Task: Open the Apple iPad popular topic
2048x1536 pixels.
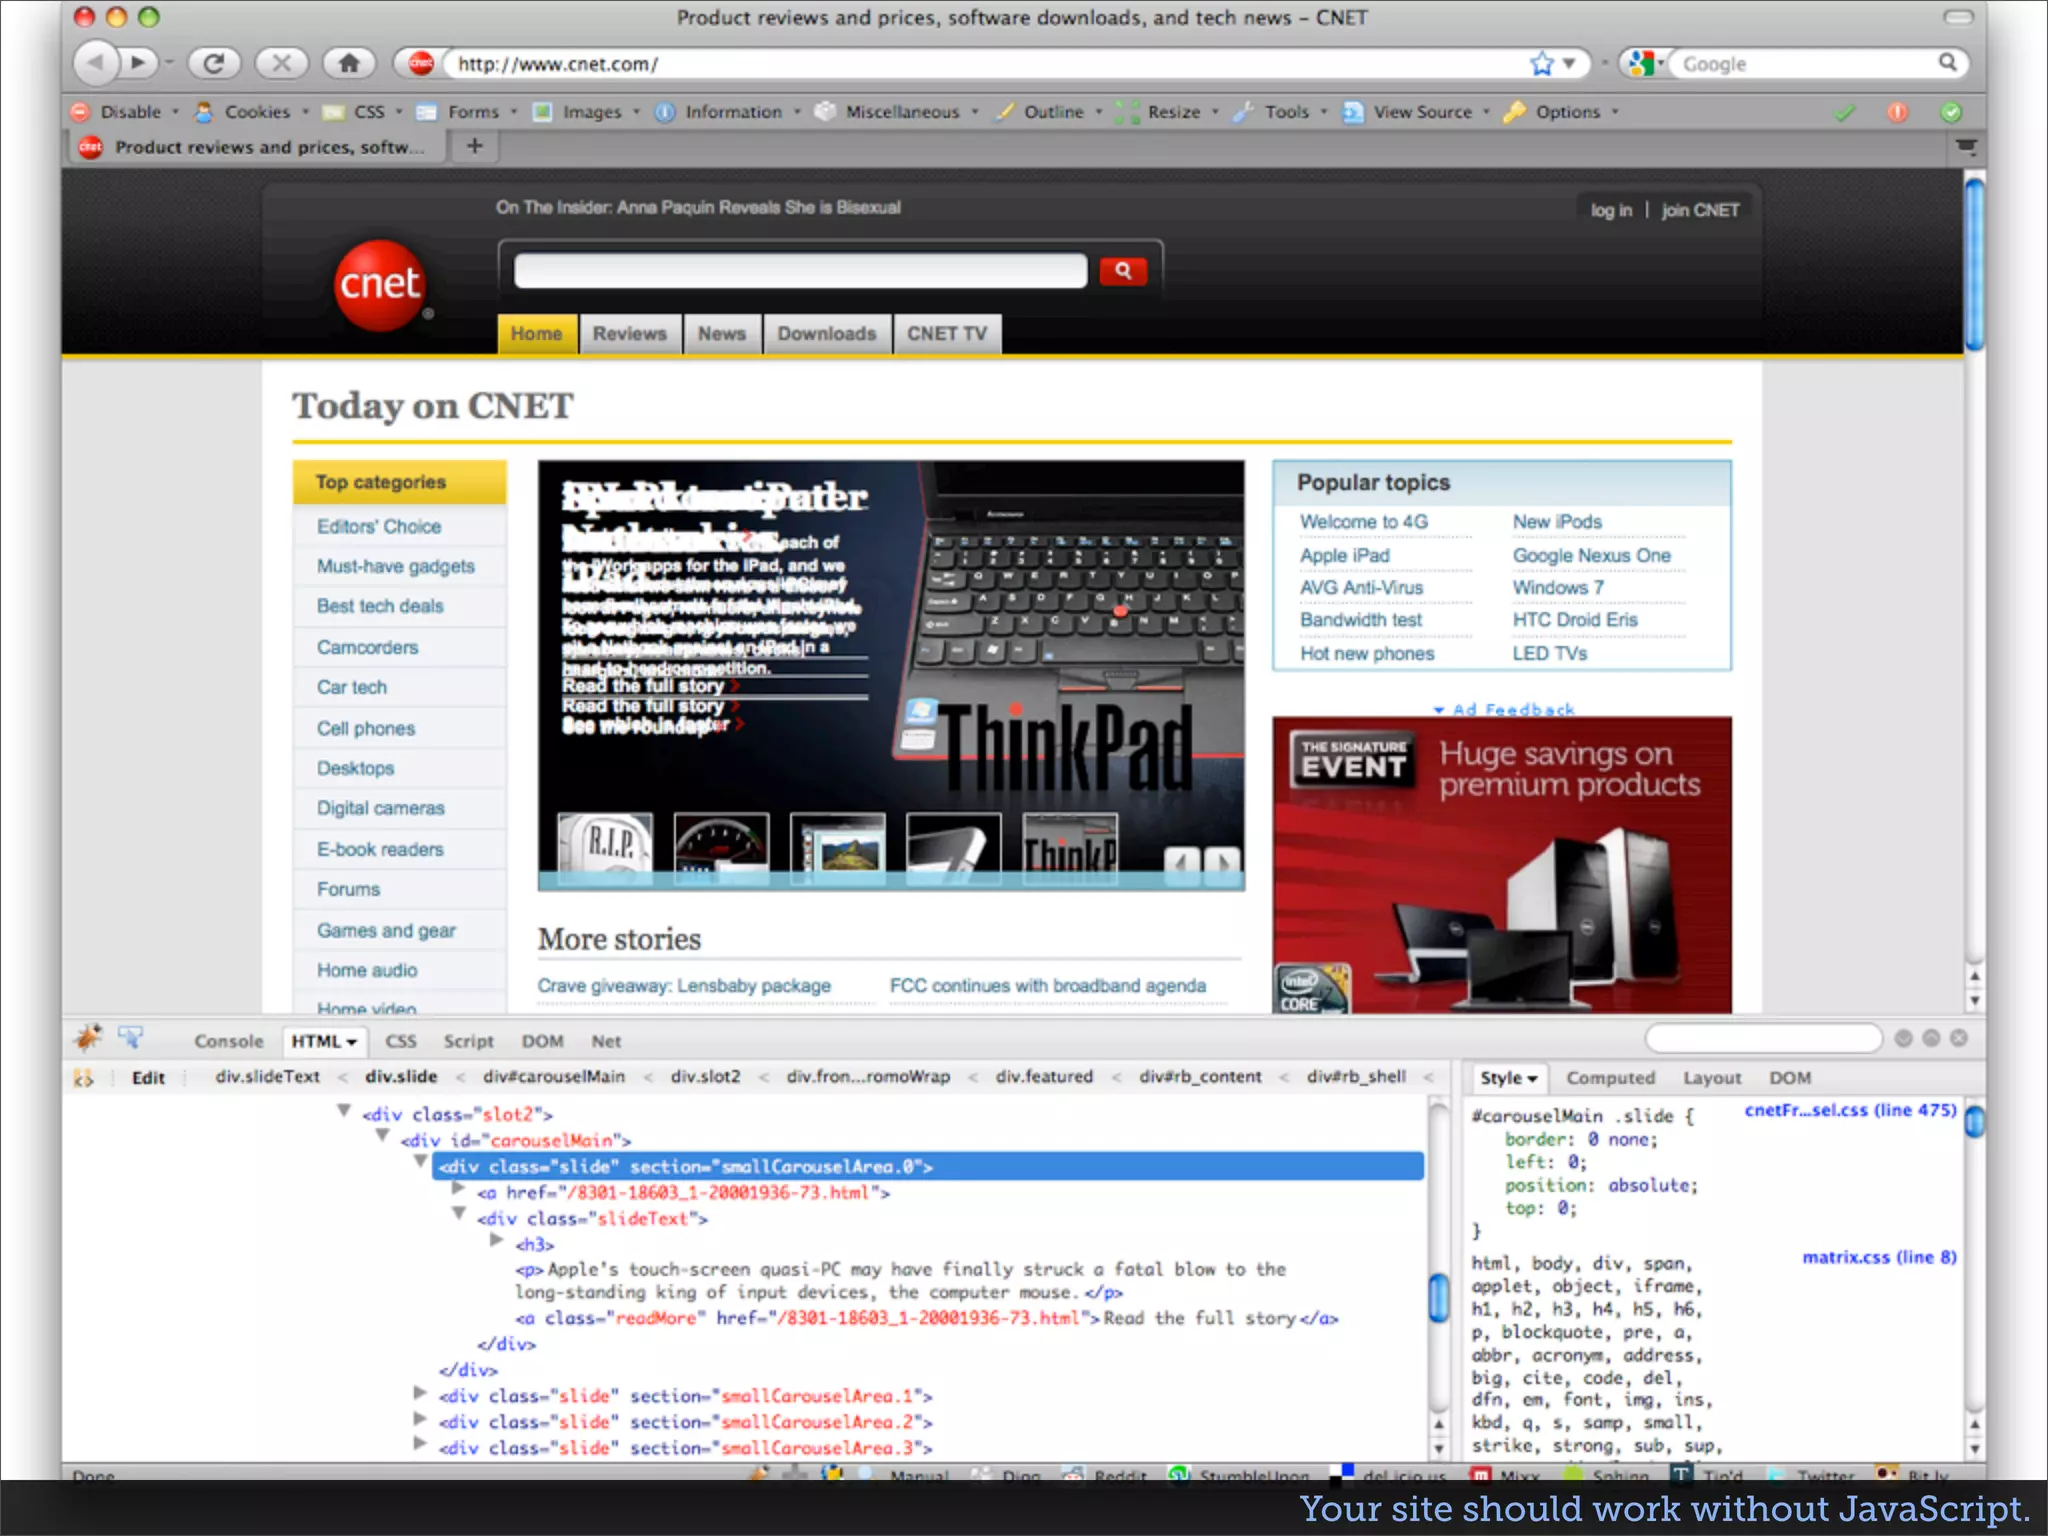Action: click(x=1344, y=555)
